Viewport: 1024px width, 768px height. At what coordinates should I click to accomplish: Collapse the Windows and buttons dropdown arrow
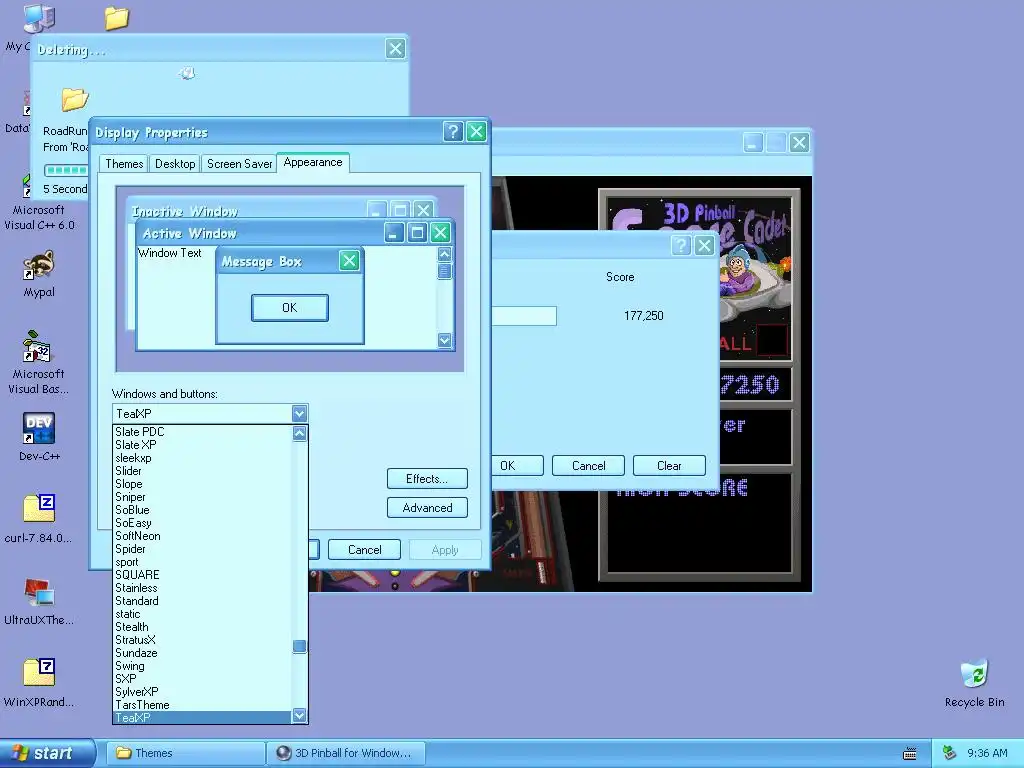[299, 413]
